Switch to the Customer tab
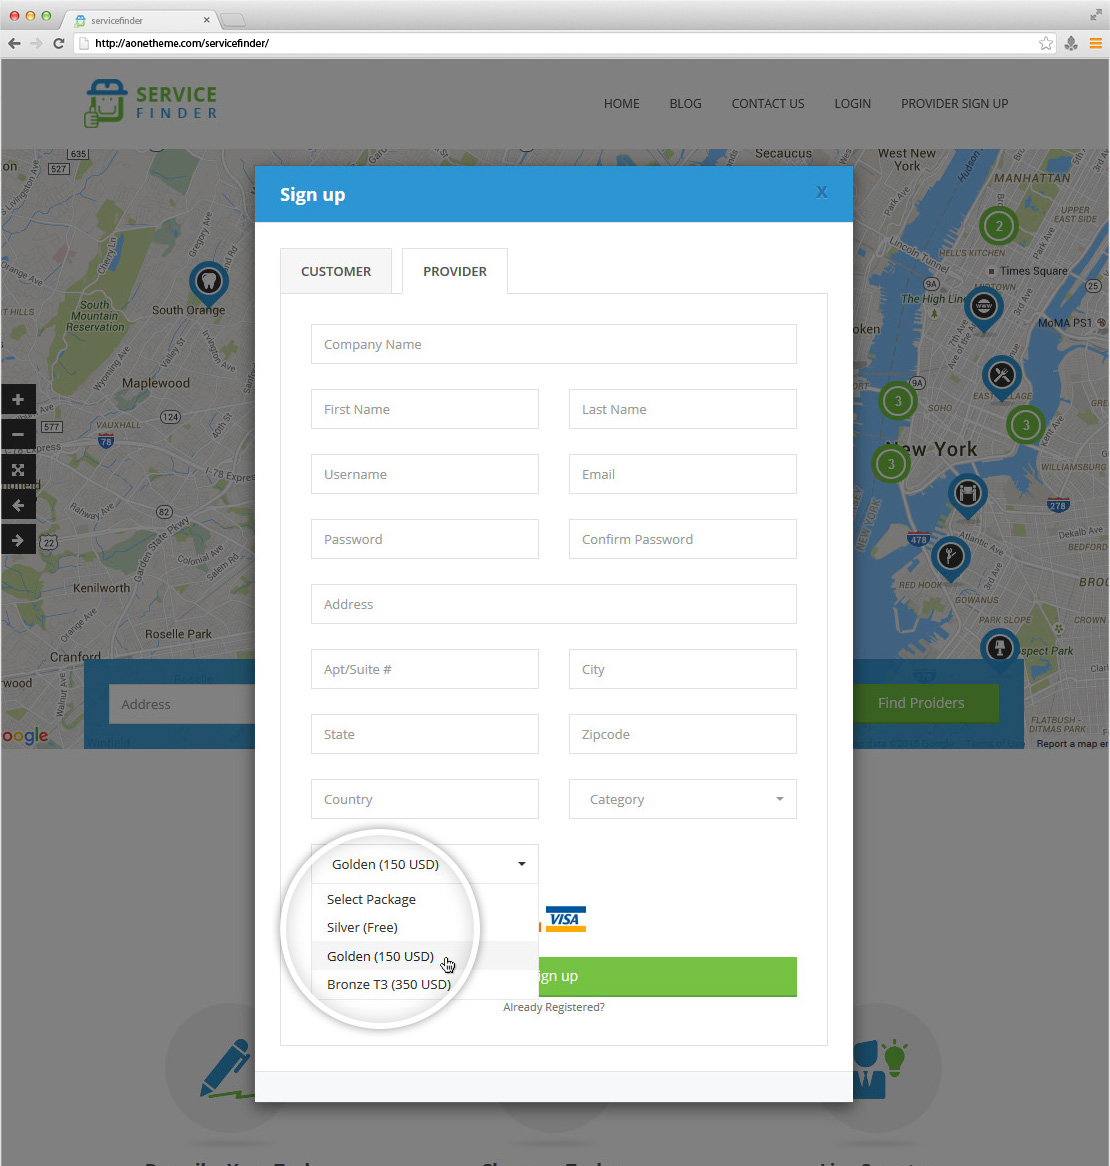The height and width of the screenshot is (1166, 1110). click(x=336, y=271)
